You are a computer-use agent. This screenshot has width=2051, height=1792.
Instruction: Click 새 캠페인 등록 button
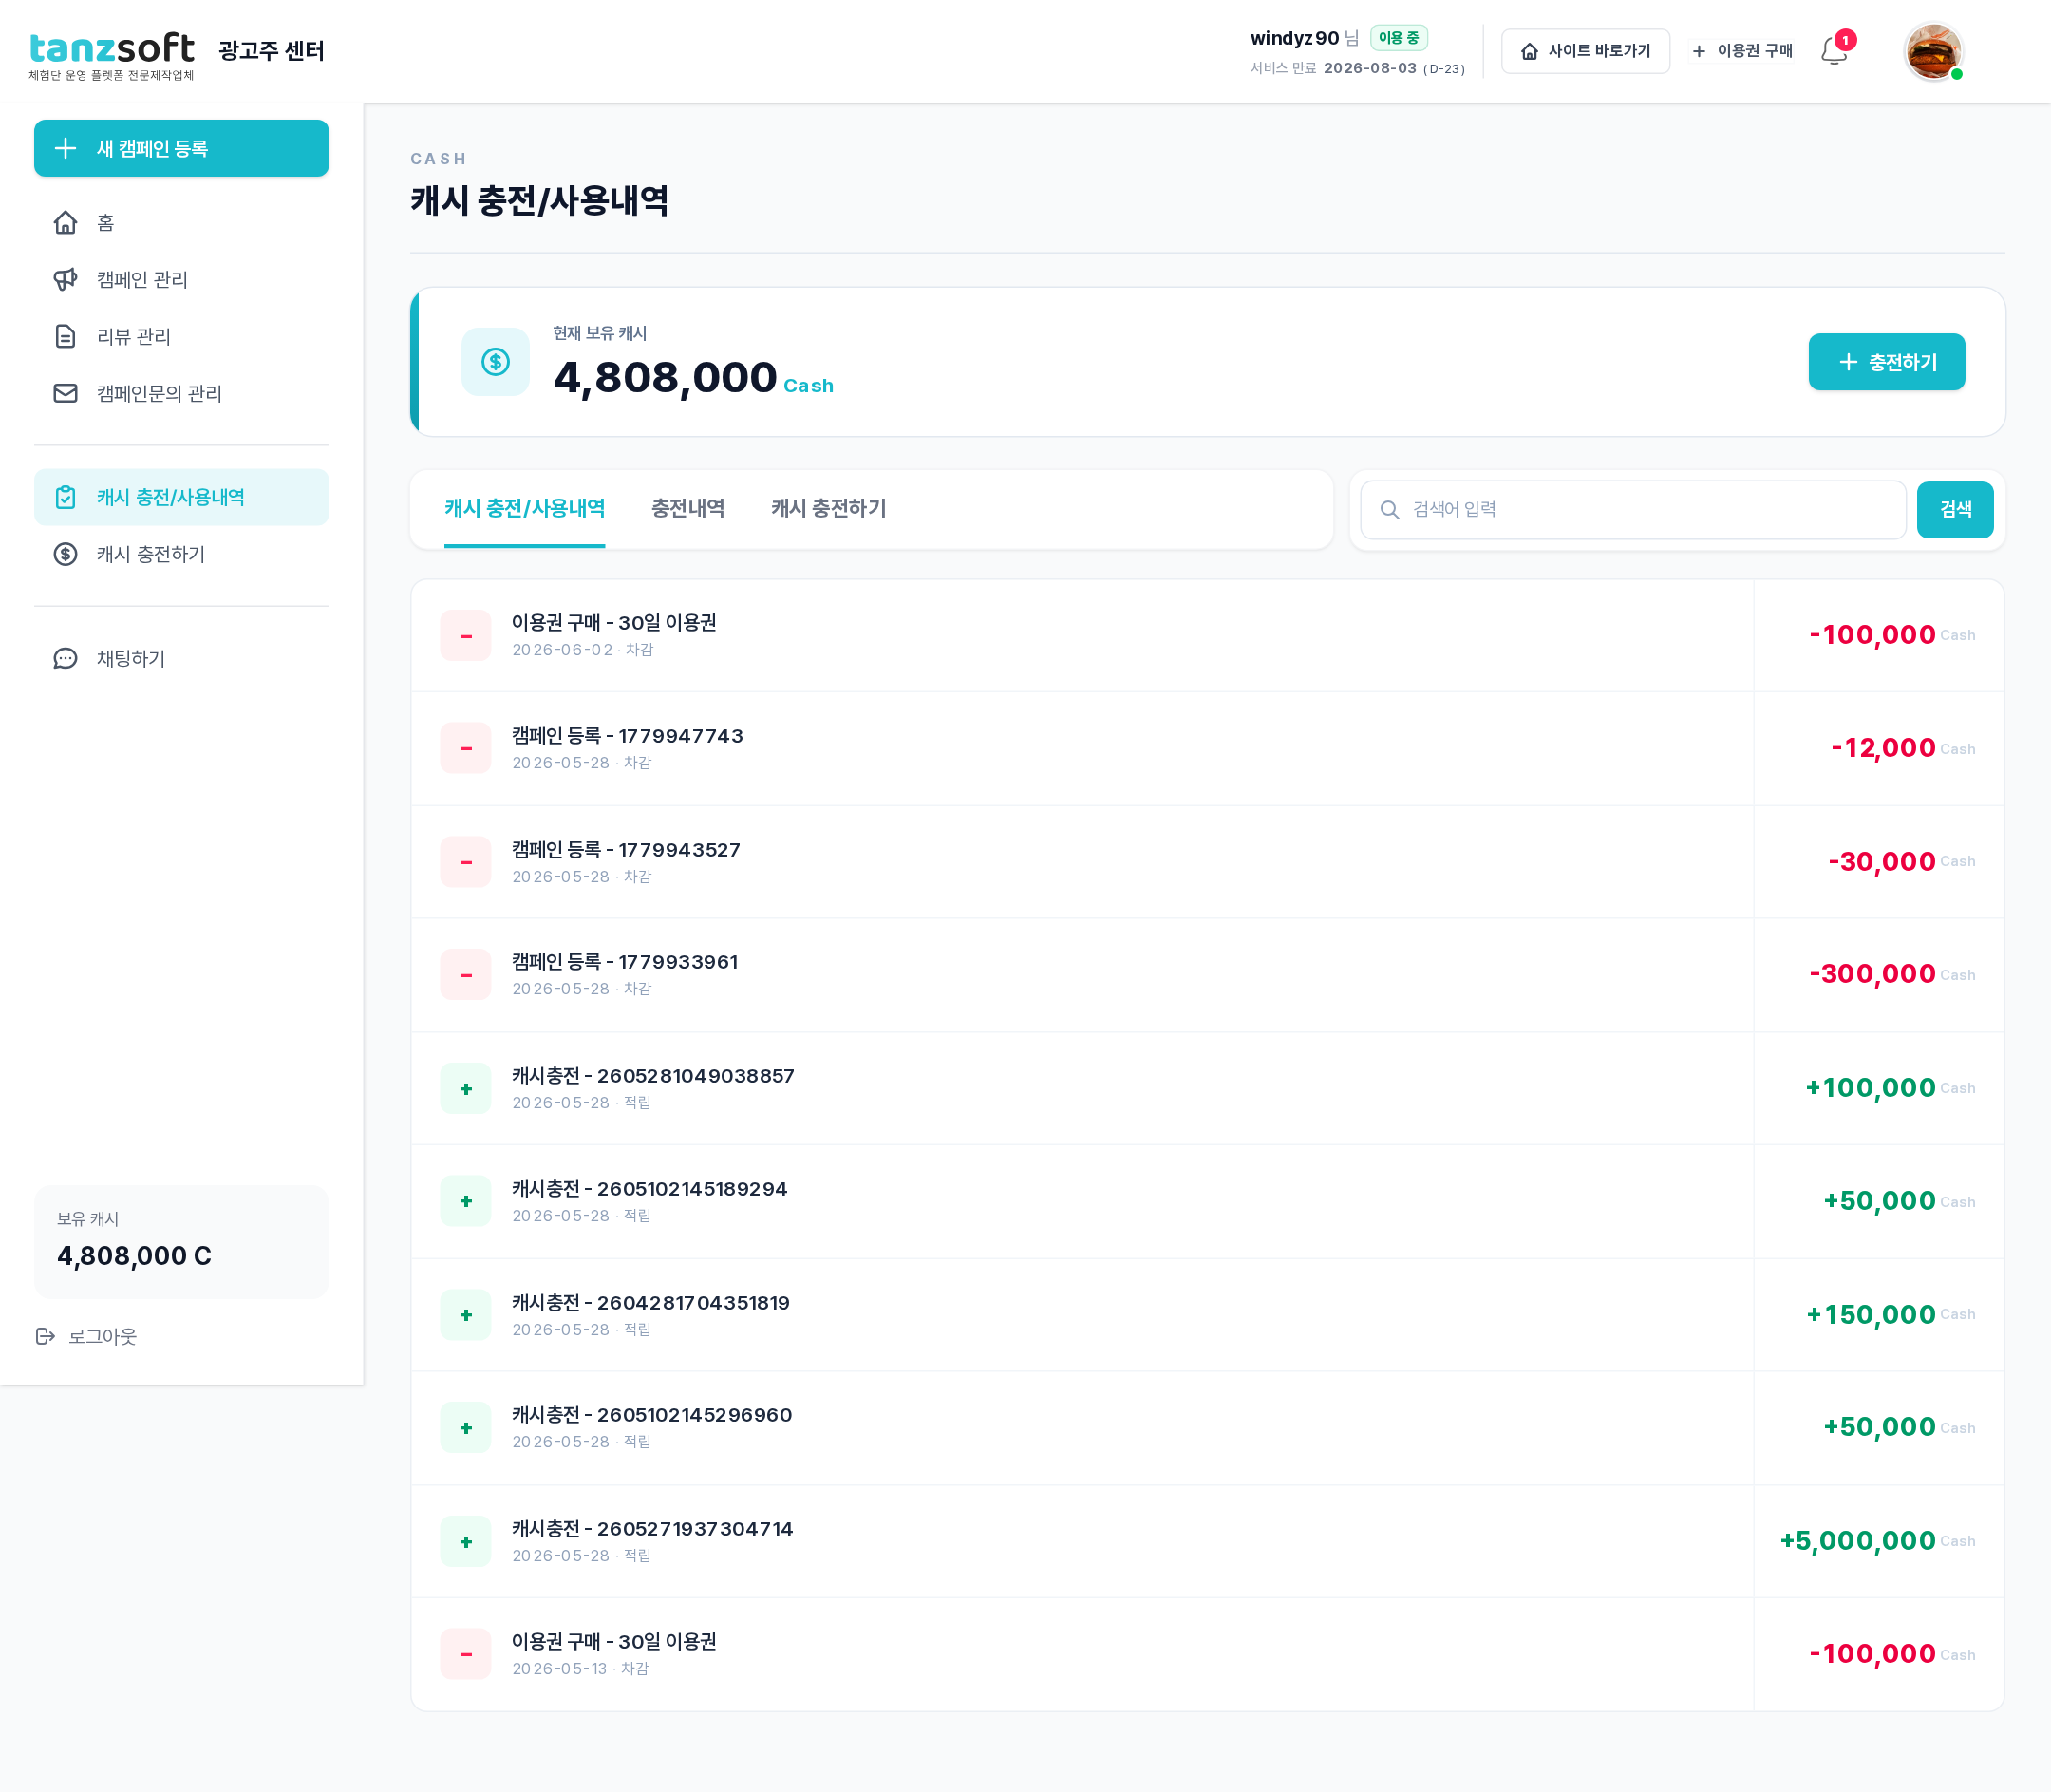tap(181, 148)
